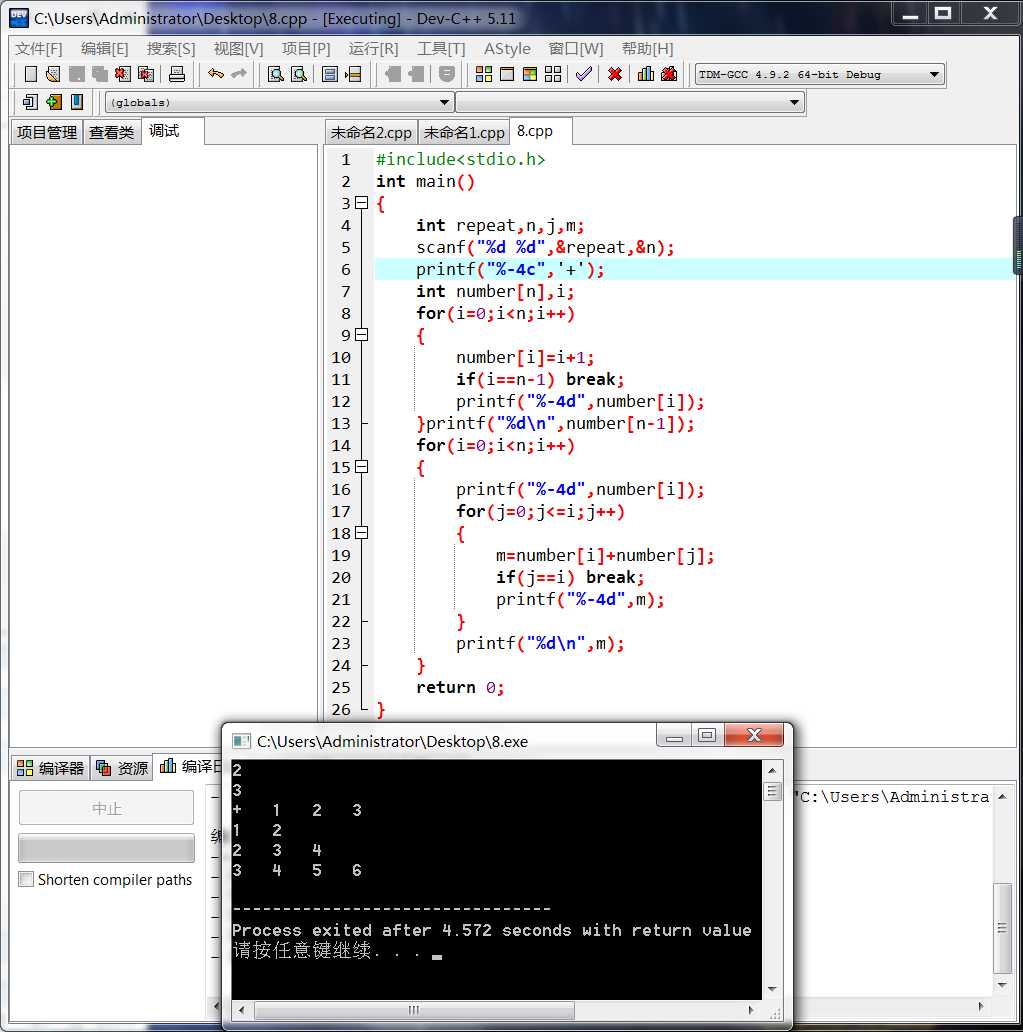Click the Open file toolbar icon
Image resolution: width=1023 pixels, height=1032 pixels.
click(53, 74)
